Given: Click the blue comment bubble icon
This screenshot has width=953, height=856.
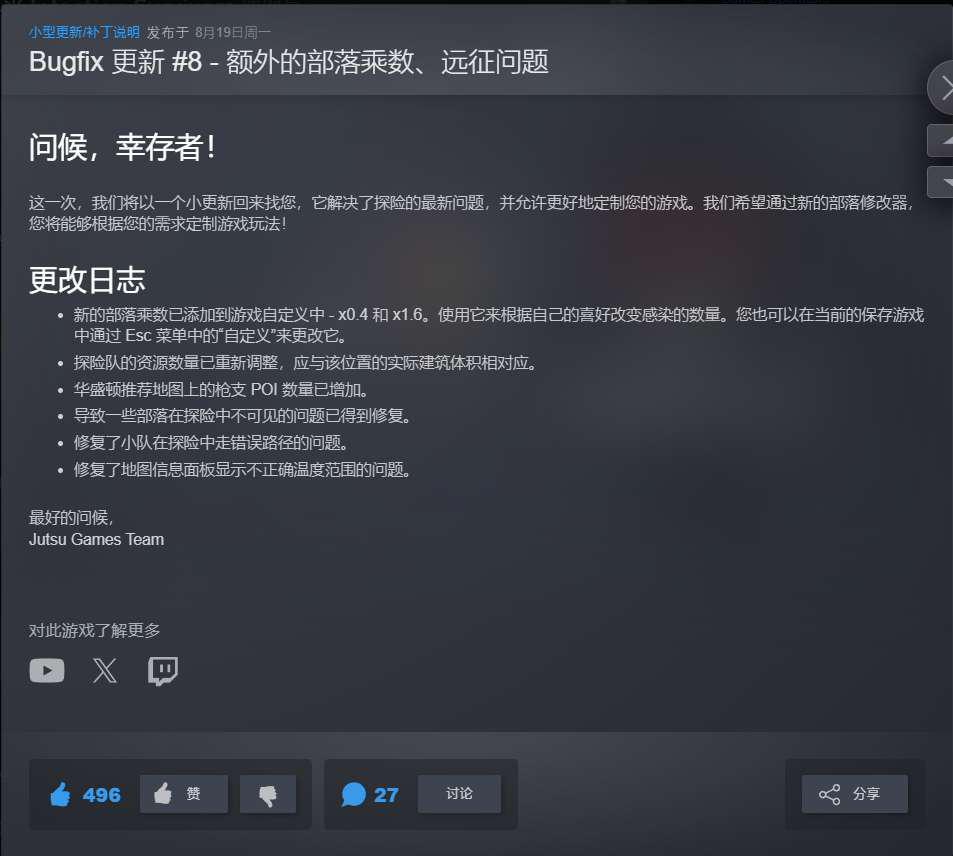Looking at the screenshot, I should click(x=354, y=794).
